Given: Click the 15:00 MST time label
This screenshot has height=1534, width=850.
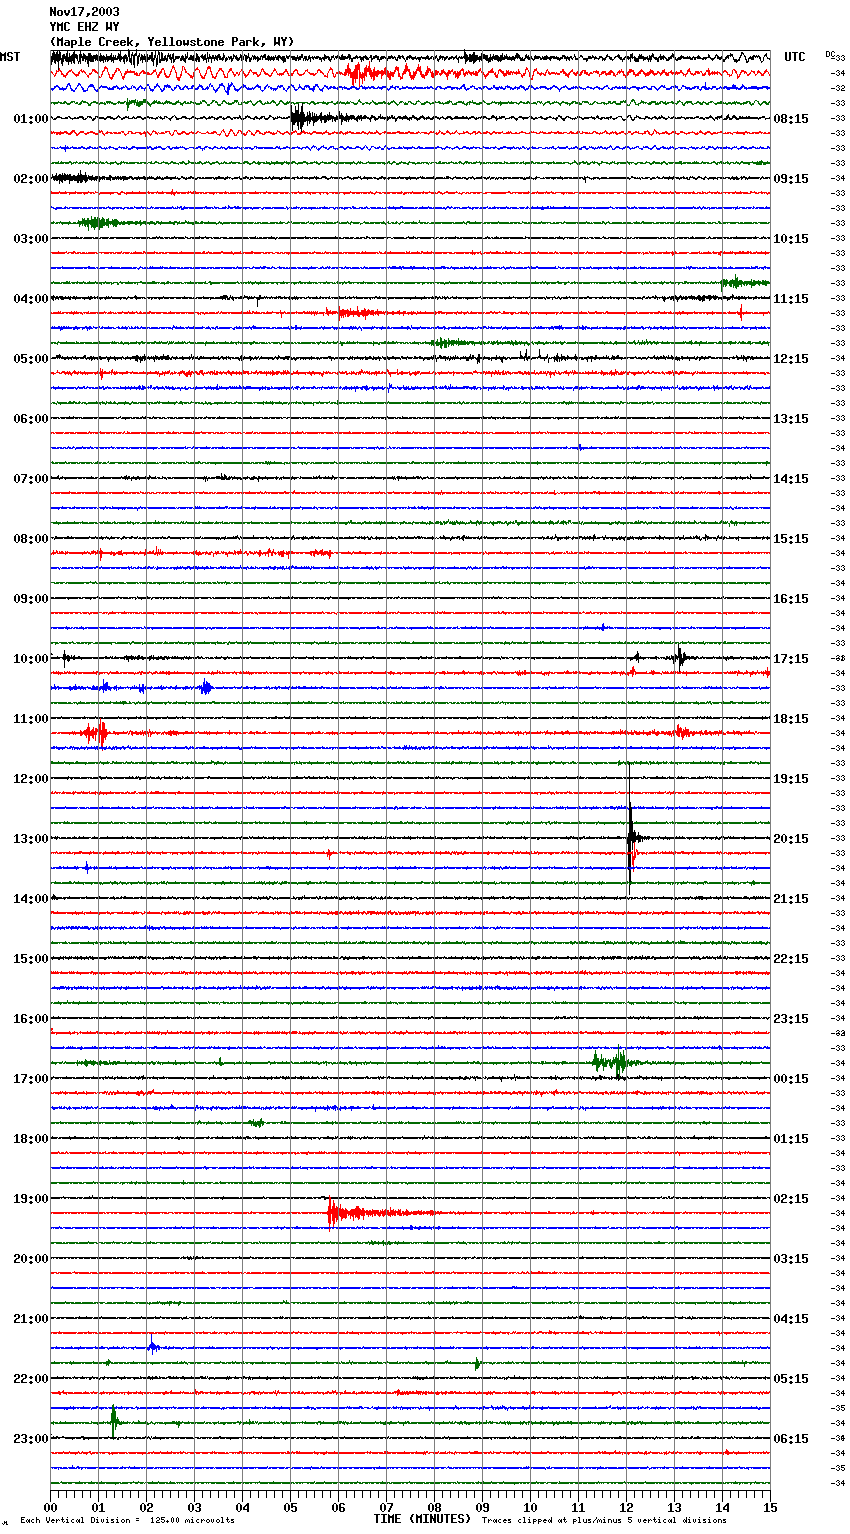Looking at the screenshot, I should [x=31, y=959].
